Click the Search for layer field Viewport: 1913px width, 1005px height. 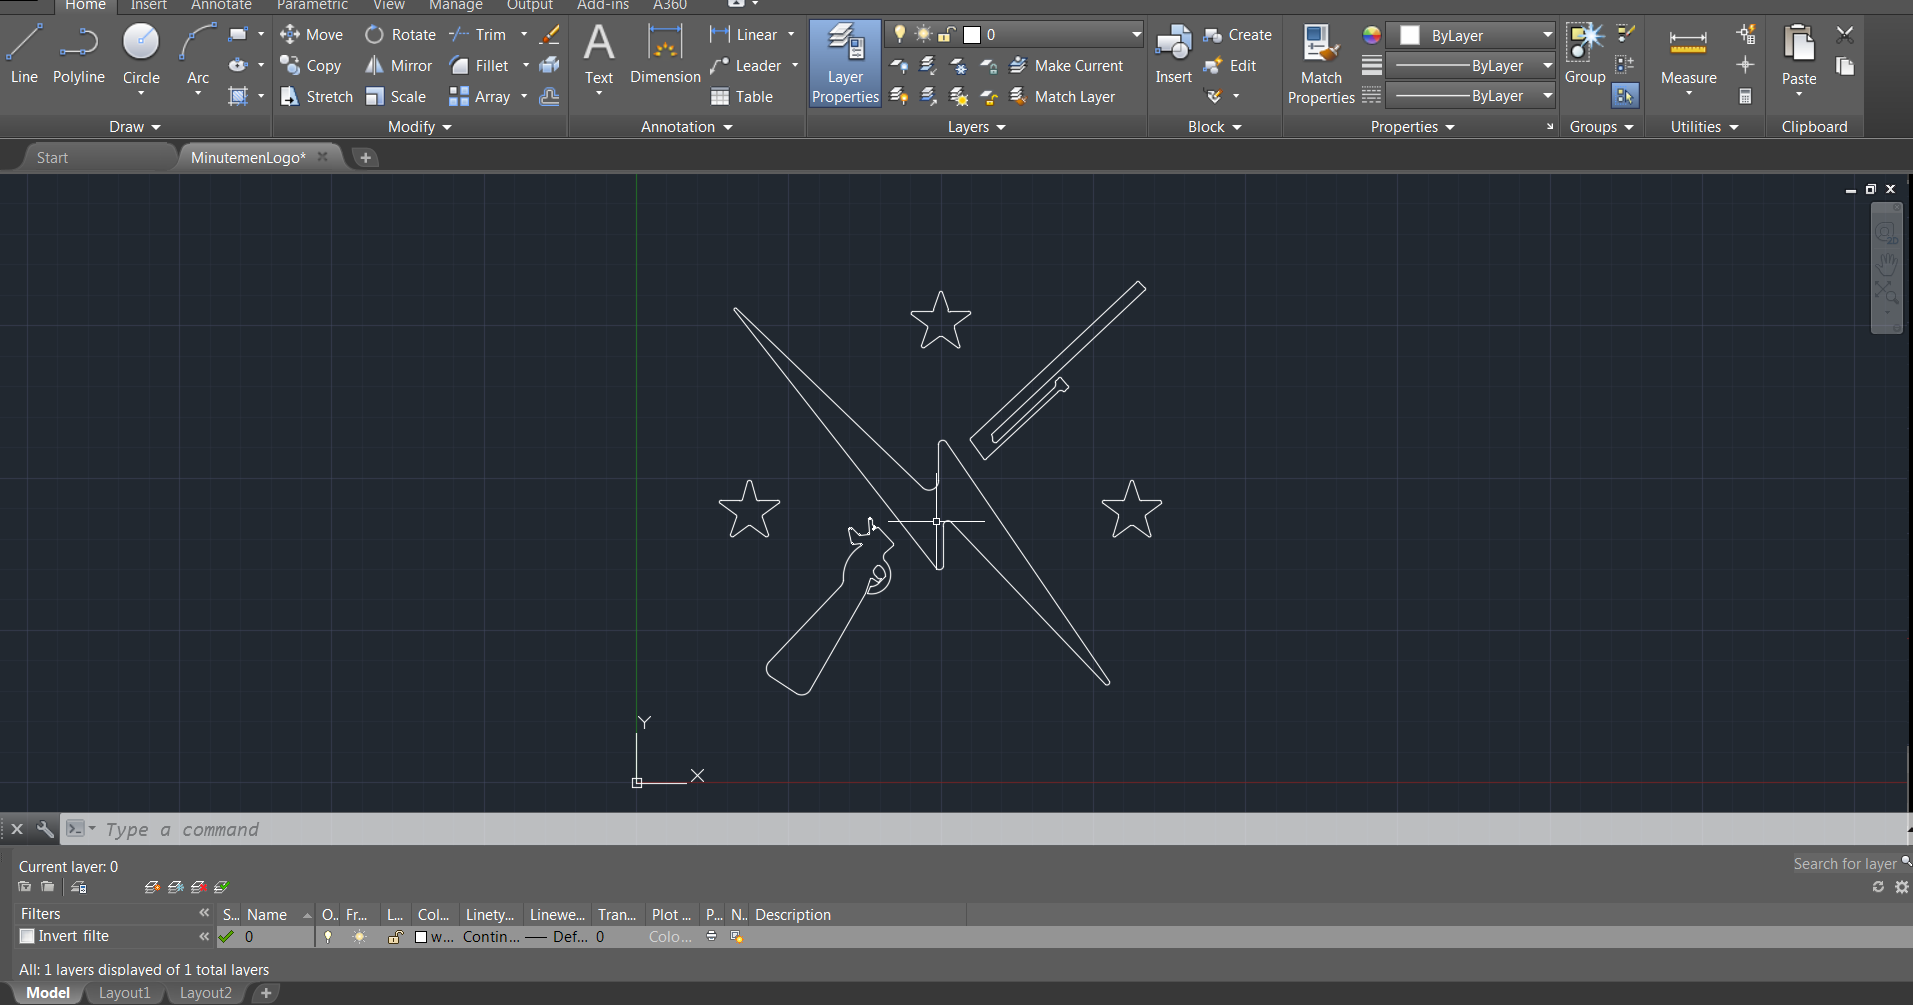click(1844, 864)
